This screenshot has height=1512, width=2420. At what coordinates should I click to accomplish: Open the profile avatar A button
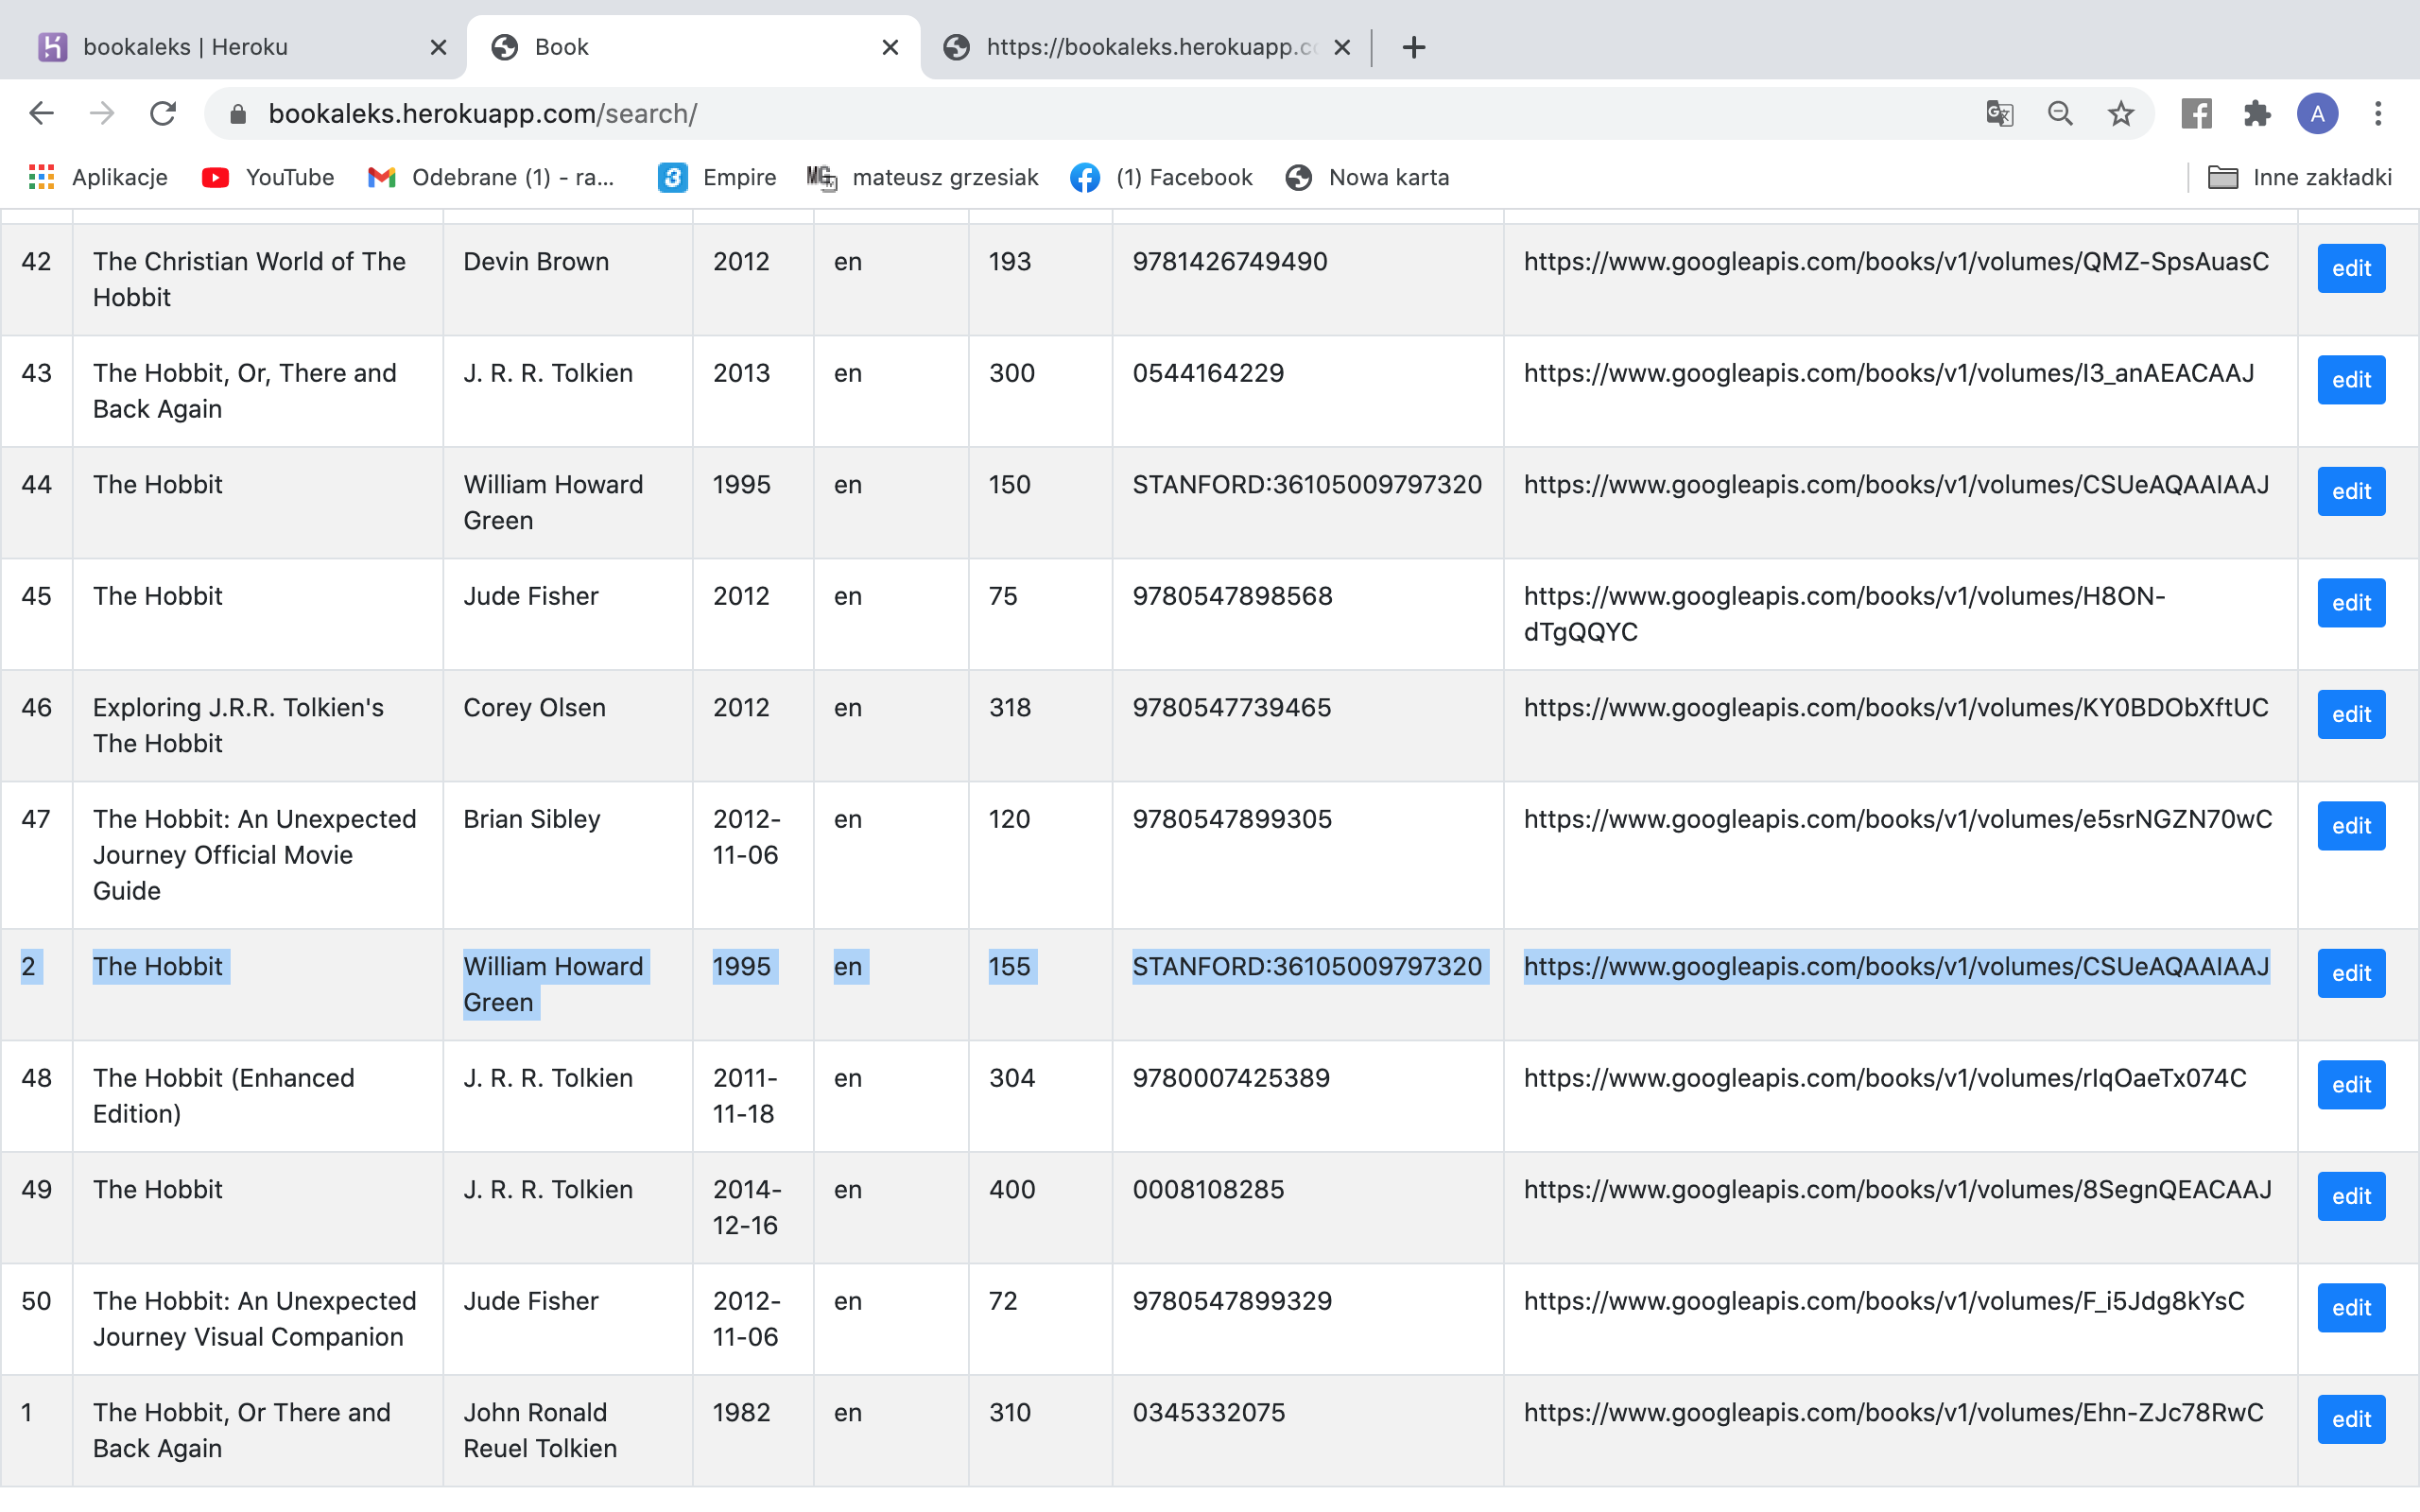[x=2317, y=113]
